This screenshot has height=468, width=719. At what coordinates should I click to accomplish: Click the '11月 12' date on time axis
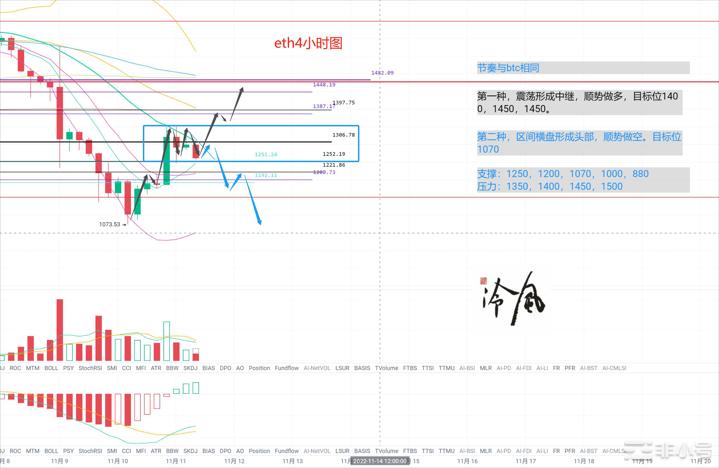(x=234, y=461)
